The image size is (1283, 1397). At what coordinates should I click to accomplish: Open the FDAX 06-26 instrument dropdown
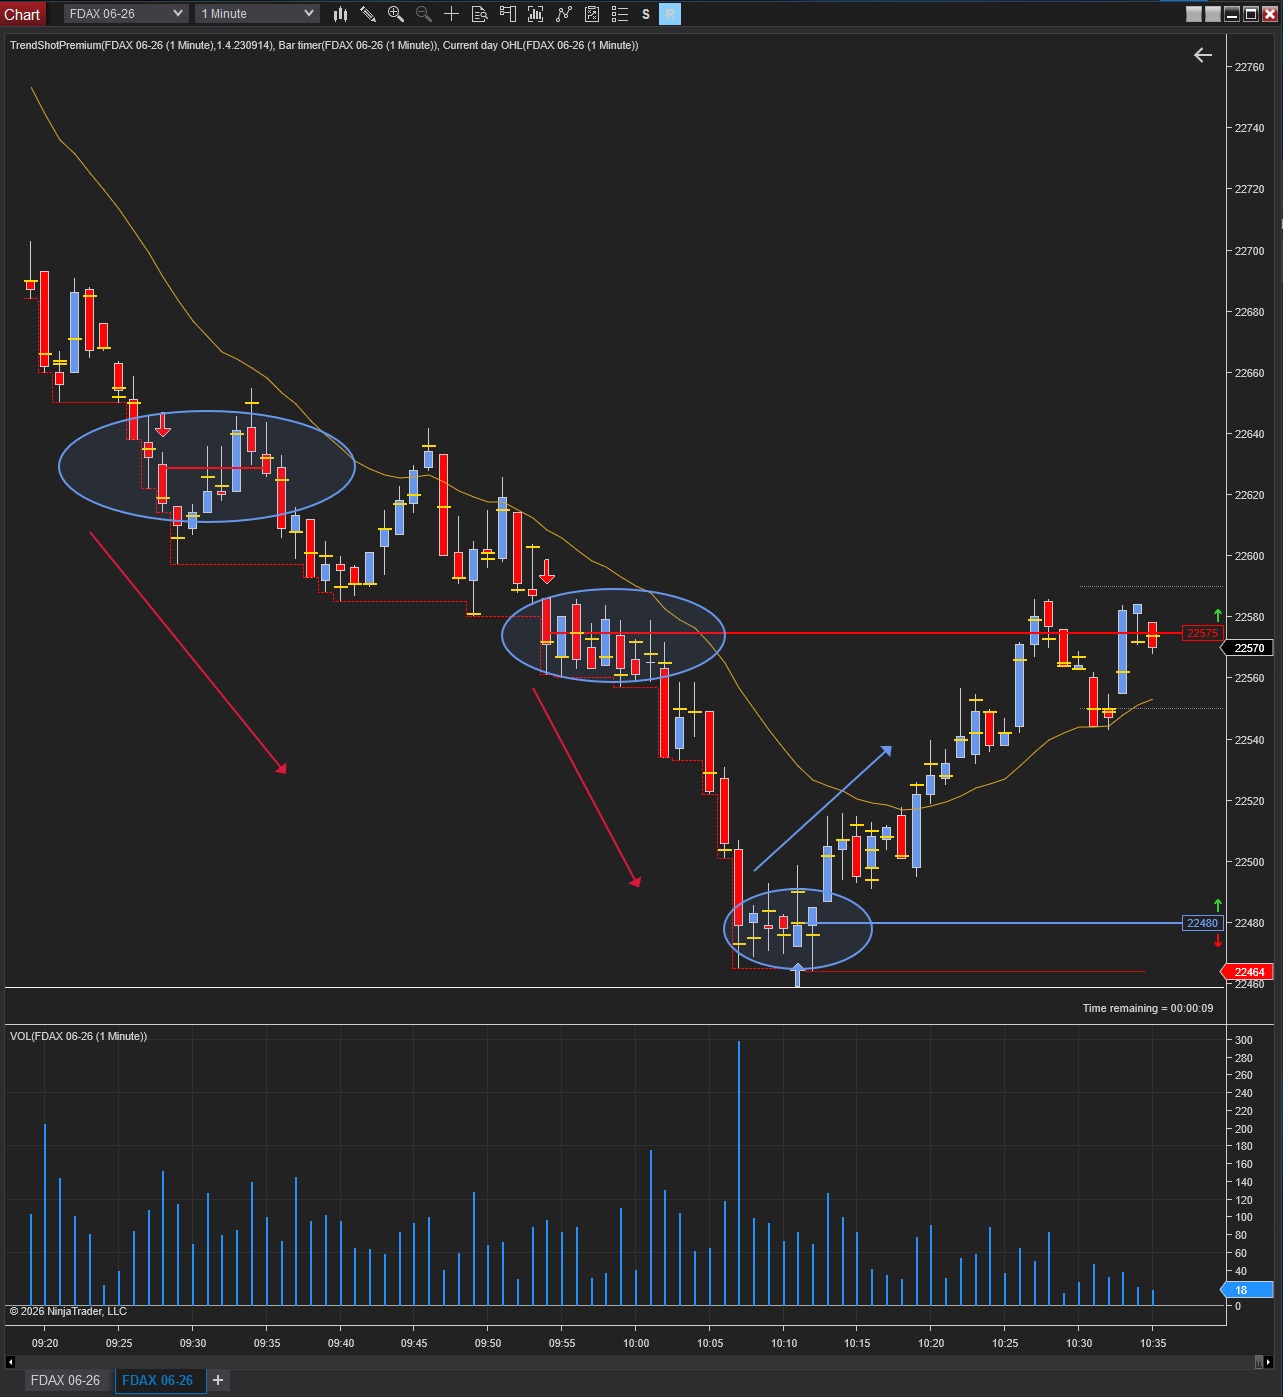[x=126, y=14]
